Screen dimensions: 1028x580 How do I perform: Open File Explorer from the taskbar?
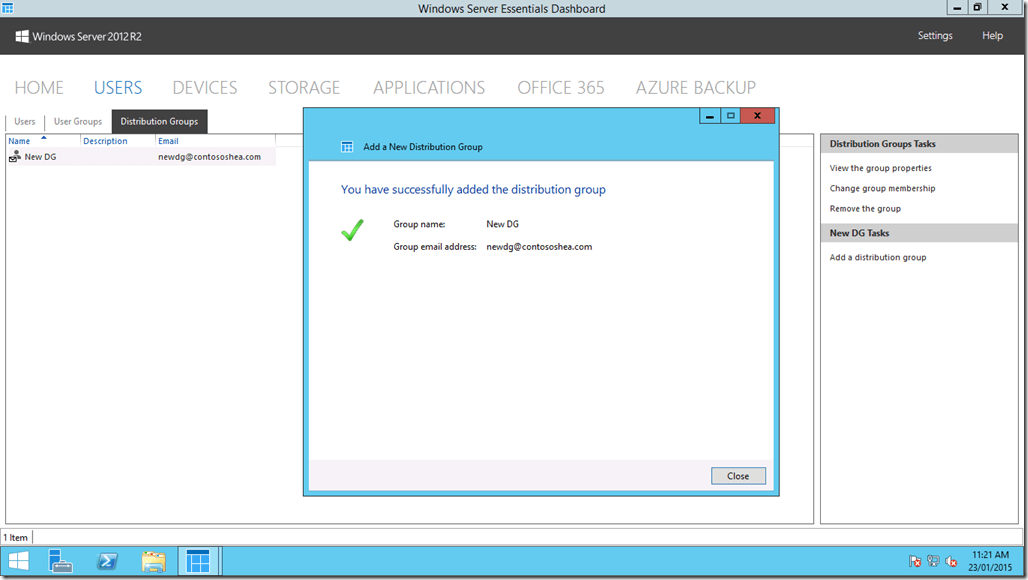click(x=153, y=561)
